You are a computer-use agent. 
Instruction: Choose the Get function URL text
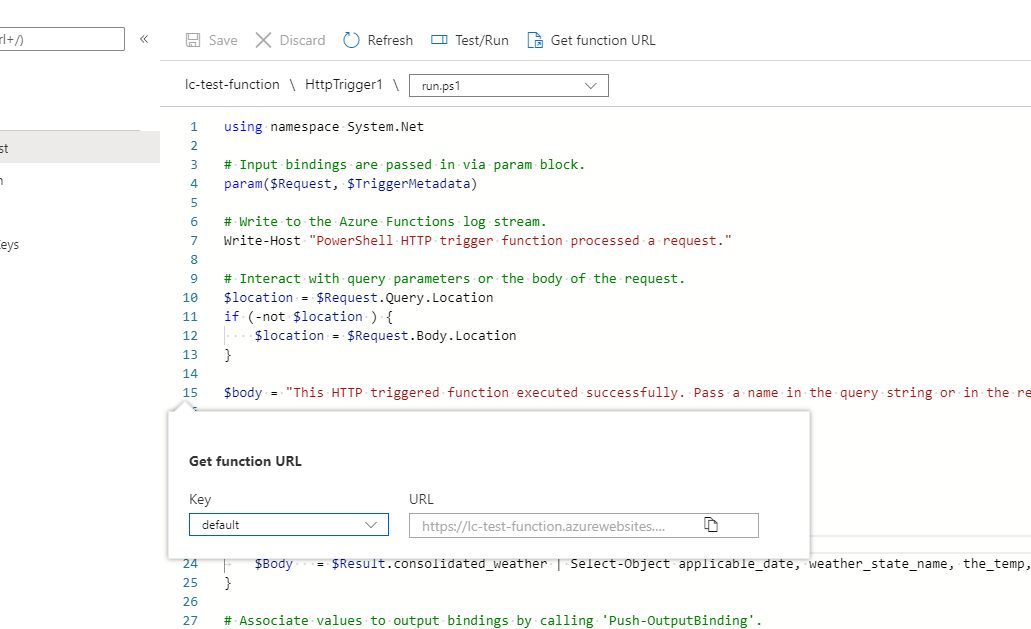[x=603, y=40]
